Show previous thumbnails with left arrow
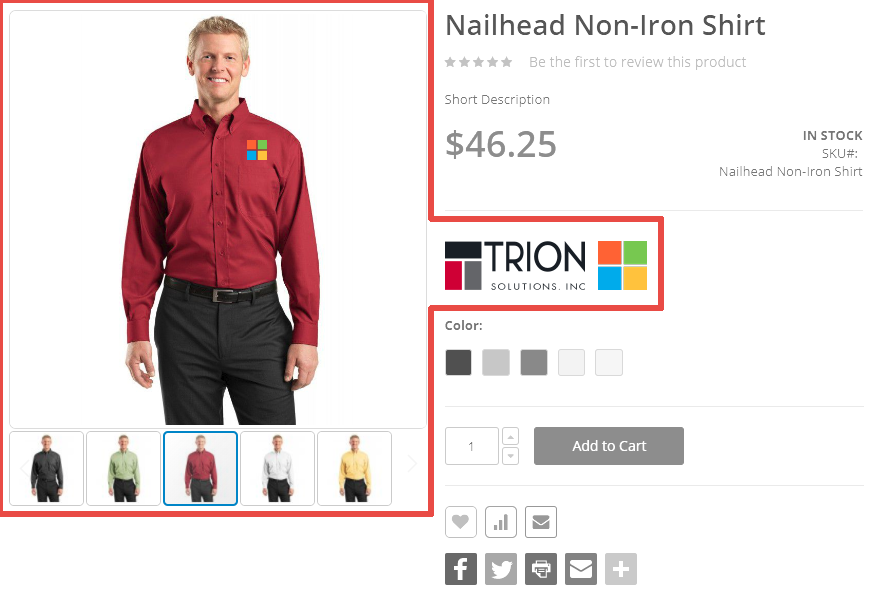Viewport: 873px width, 603px height. [23, 467]
